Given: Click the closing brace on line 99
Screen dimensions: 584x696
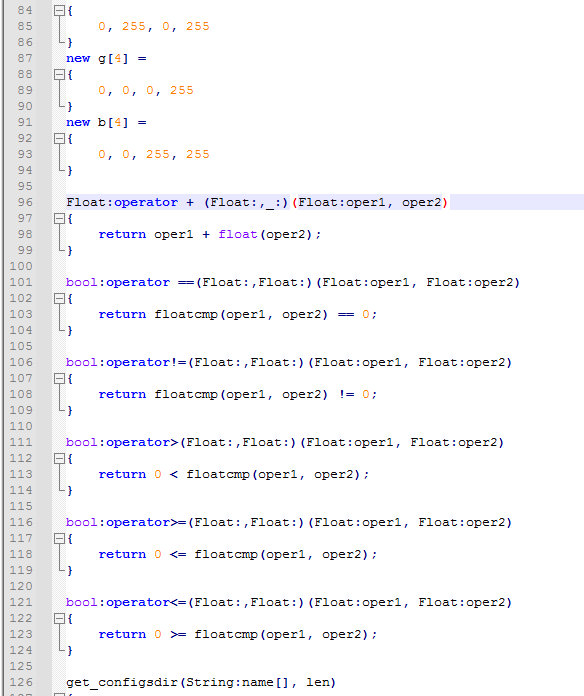Looking at the screenshot, I should click(70, 250).
